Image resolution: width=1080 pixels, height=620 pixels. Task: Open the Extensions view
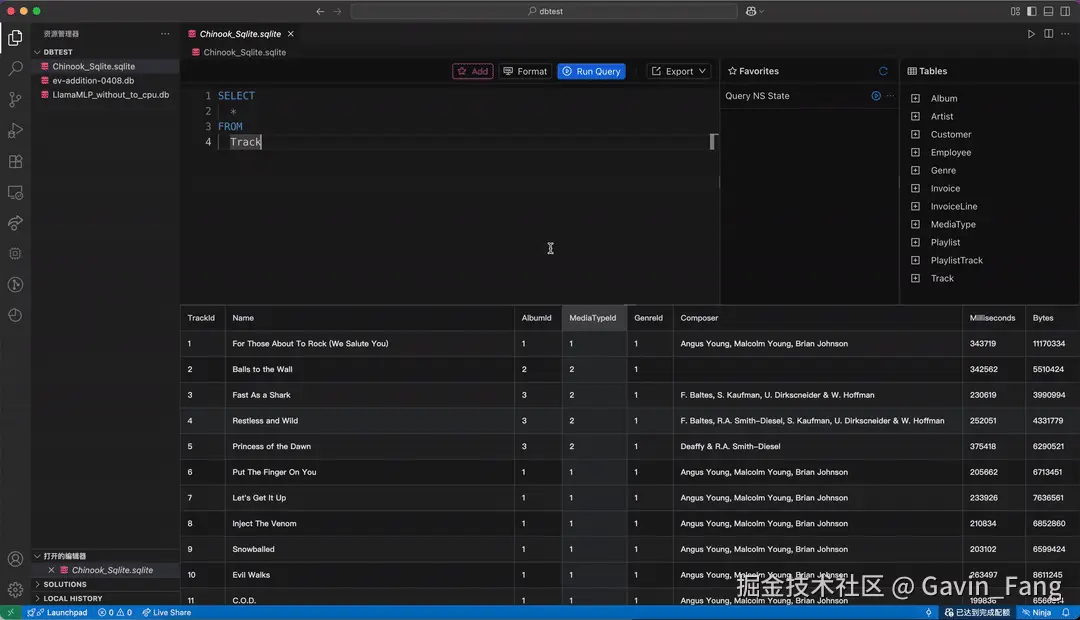[15, 161]
